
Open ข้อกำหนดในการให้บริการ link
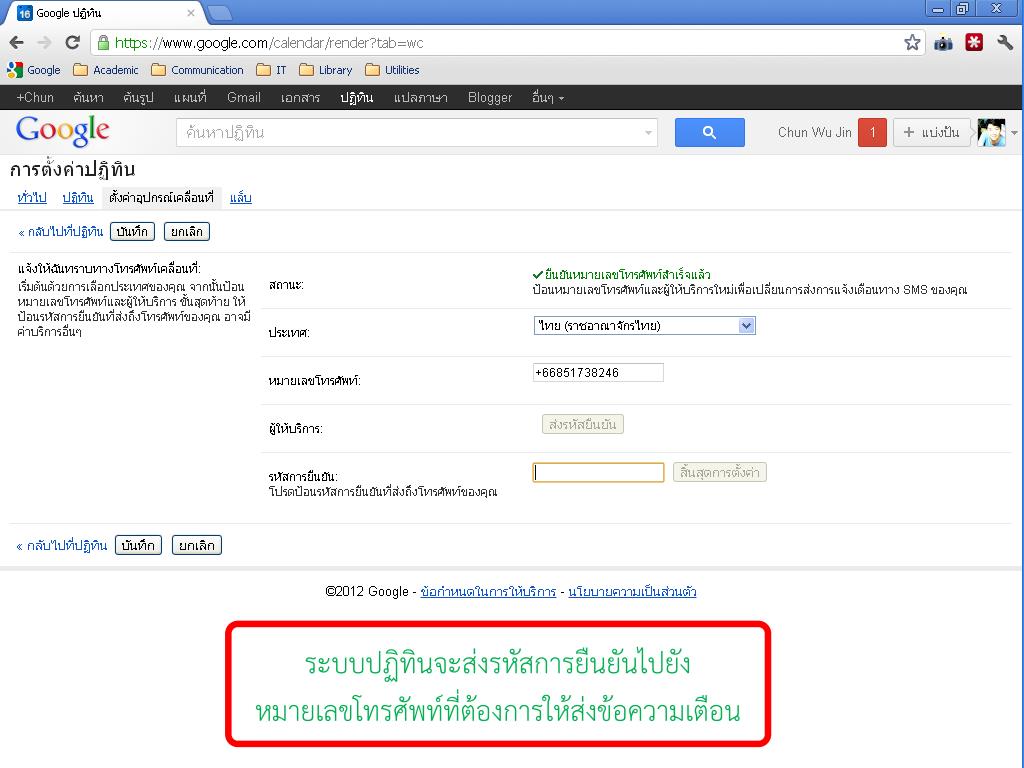tap(488, 592)
